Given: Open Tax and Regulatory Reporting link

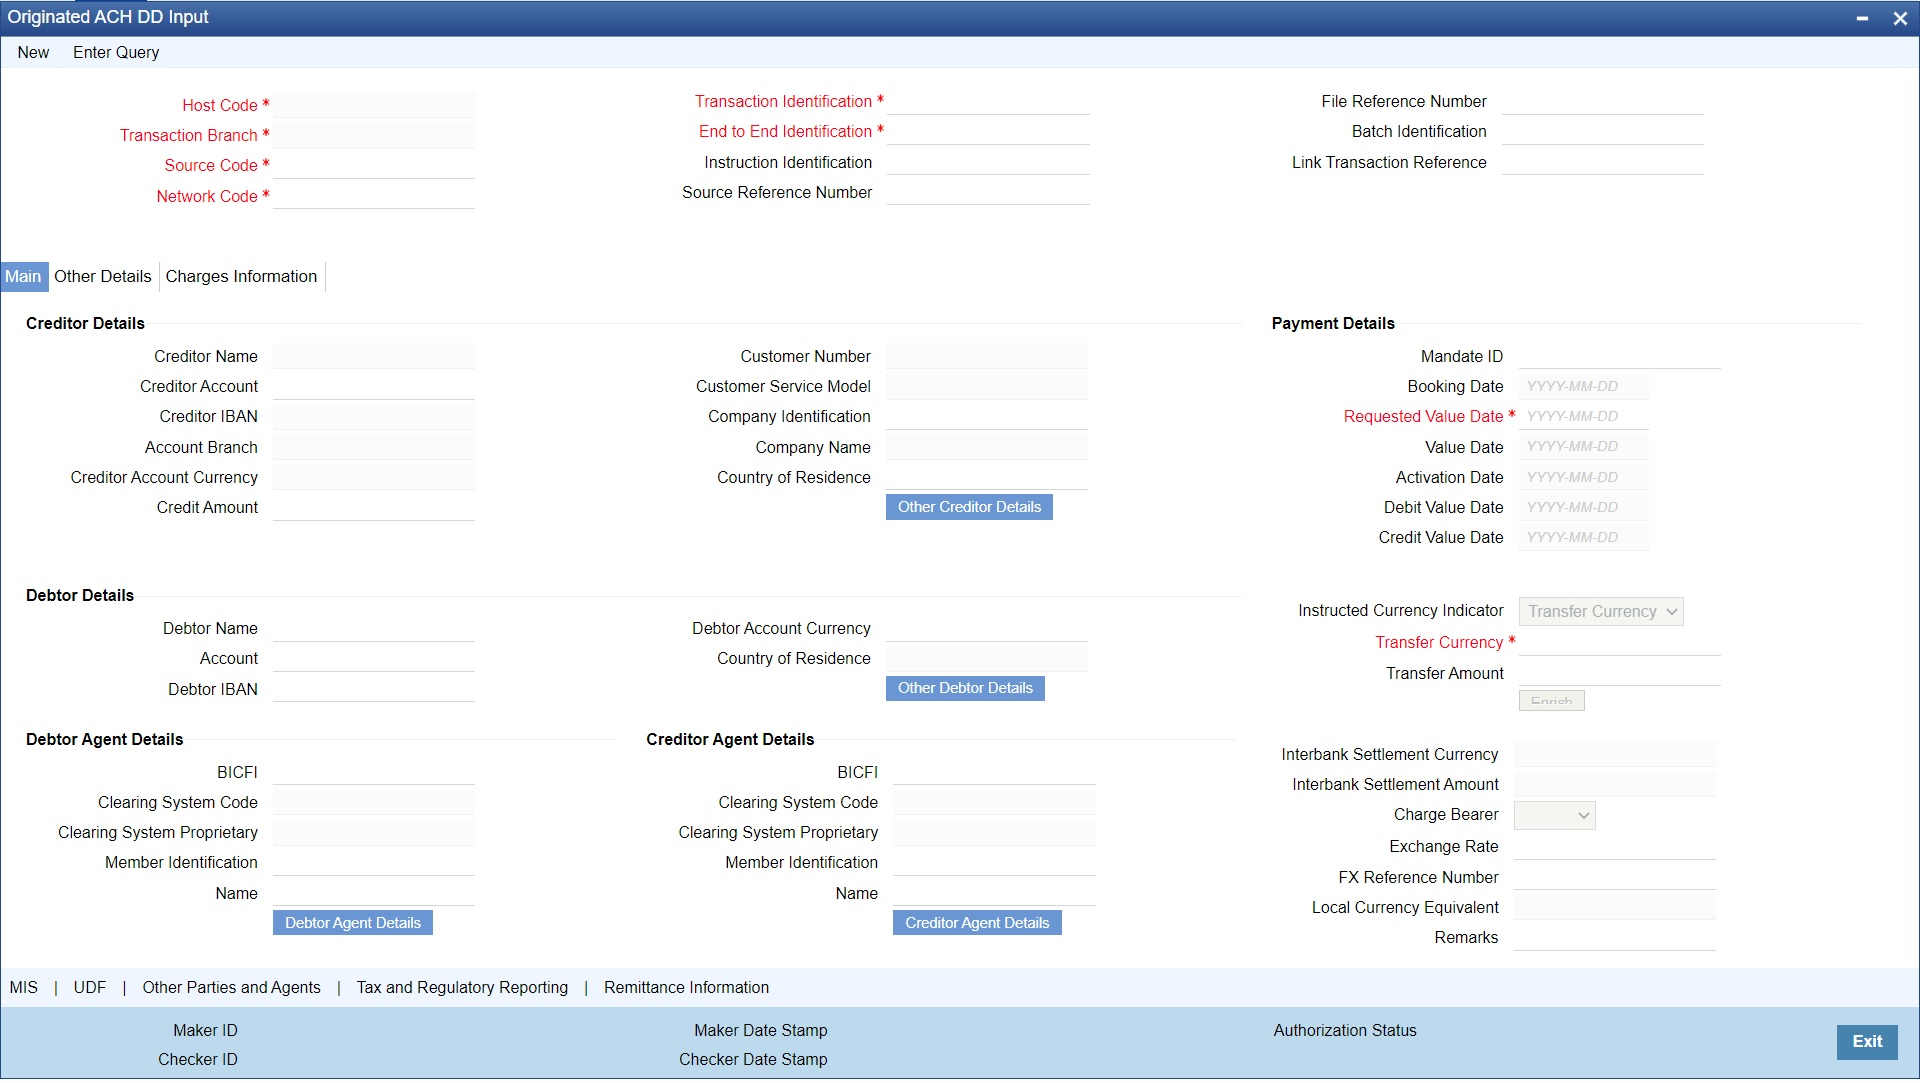Looking at the screenshot, I should point(462,988).
